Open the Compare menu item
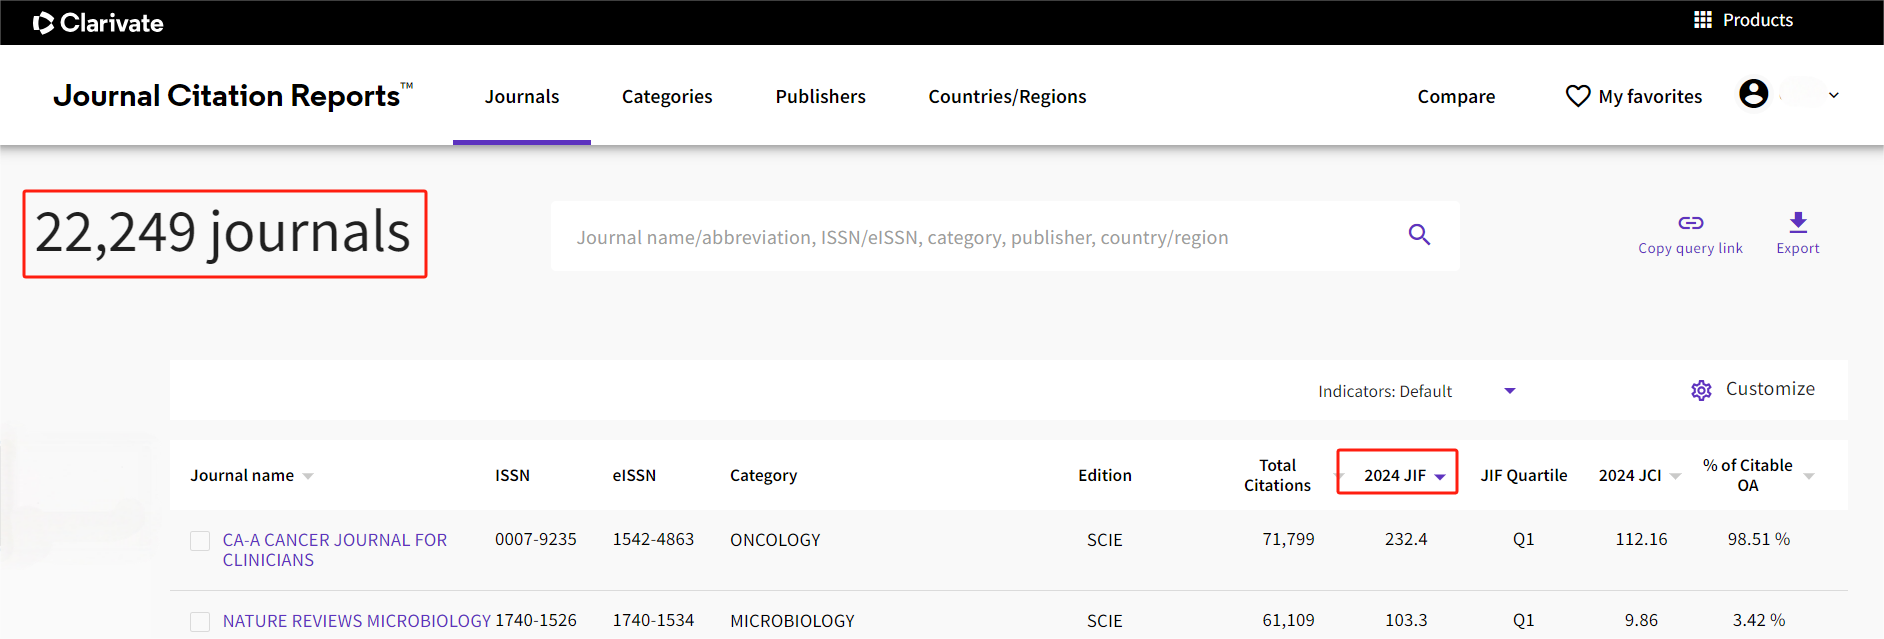 click(x=1456, y=97)
